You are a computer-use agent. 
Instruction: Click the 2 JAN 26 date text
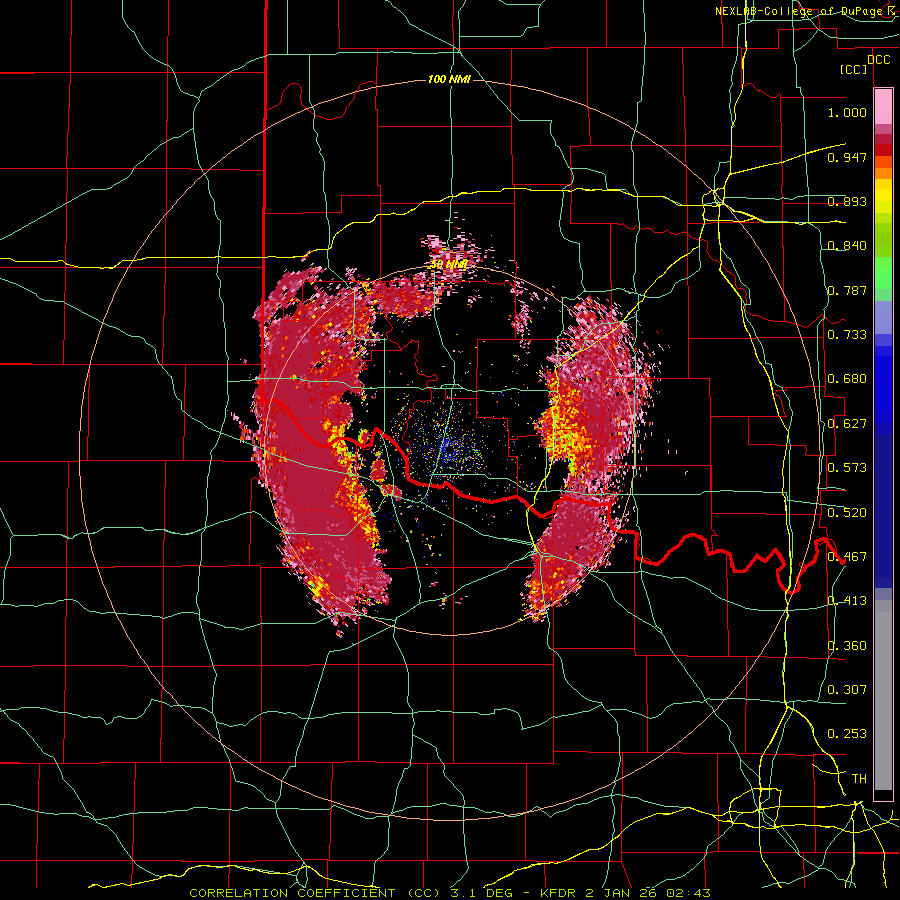pos(623,893)
